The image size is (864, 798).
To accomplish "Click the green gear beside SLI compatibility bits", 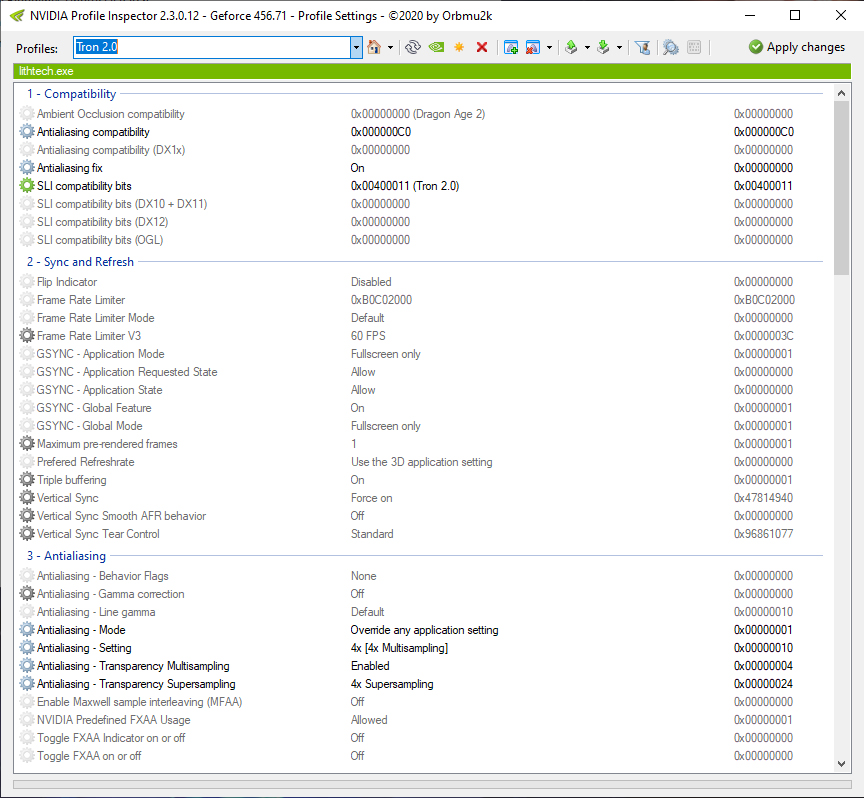I will click(26, 186).
